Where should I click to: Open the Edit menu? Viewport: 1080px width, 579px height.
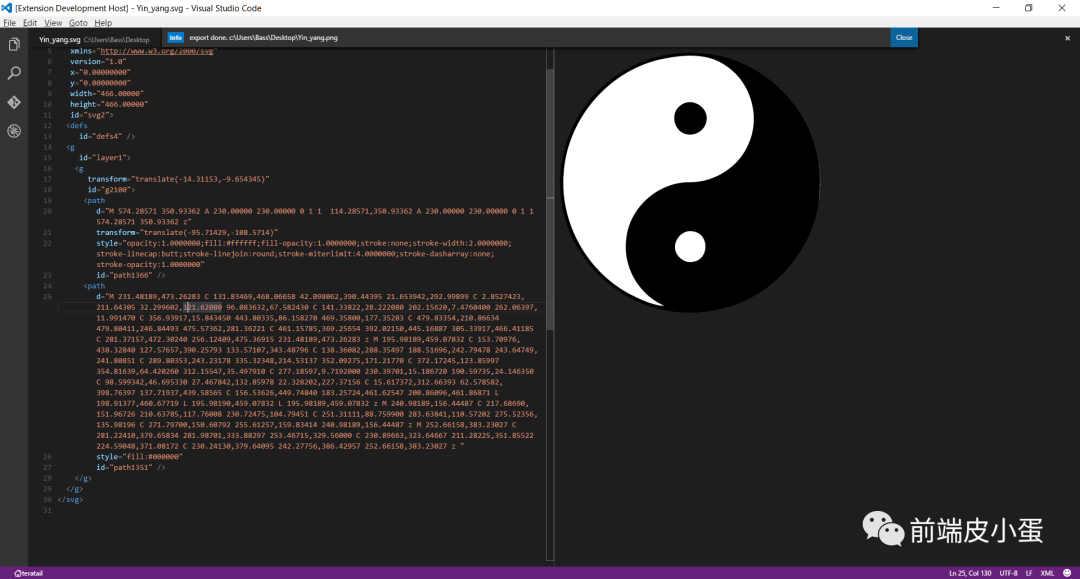click(x=30, y=23)
